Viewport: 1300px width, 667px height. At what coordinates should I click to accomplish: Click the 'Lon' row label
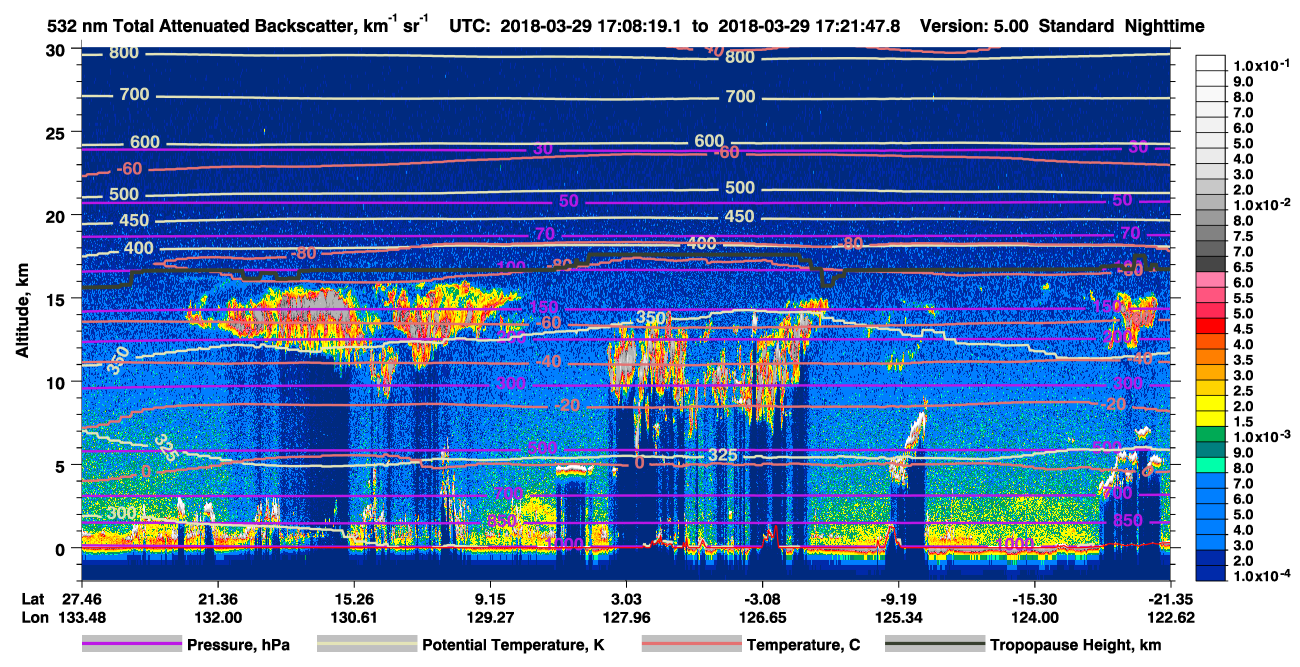point(34,617)
